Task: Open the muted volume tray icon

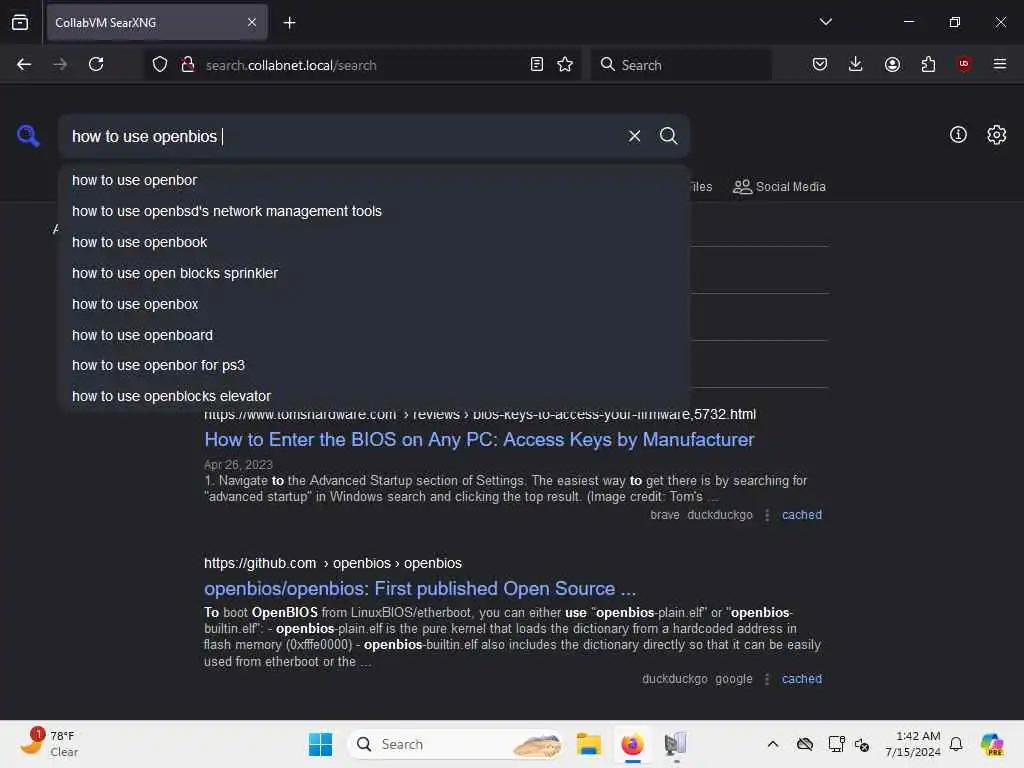Action: coord(862,744)
